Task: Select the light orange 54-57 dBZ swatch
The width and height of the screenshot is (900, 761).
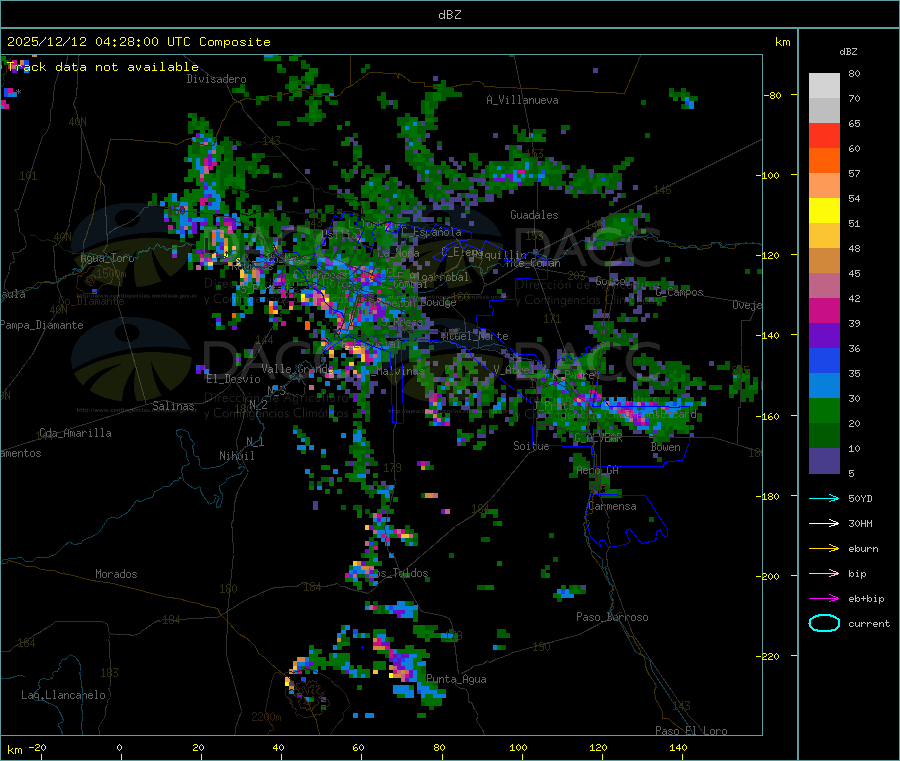Action: tap(824, 185)
